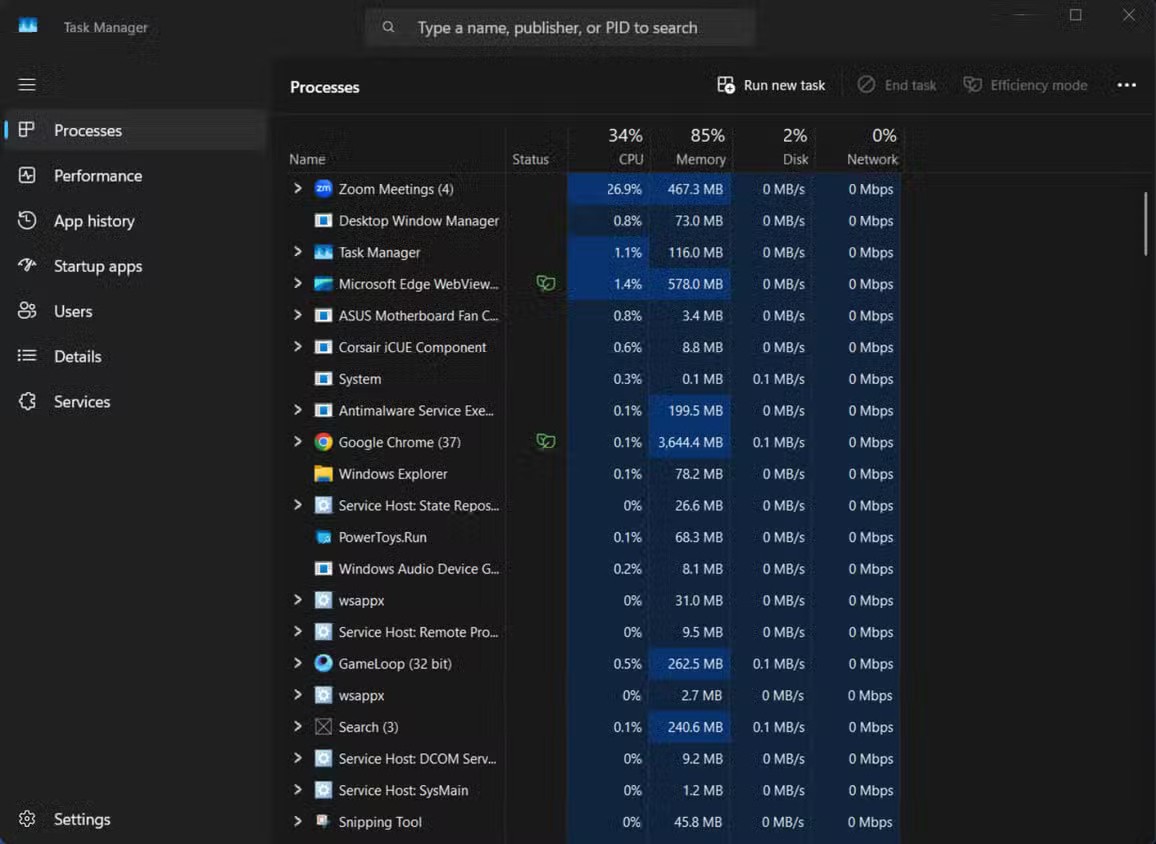Click the Google Chrome process icon
Image resolution: width=1156 pixels, height=844 pixels.
[323, 442]
